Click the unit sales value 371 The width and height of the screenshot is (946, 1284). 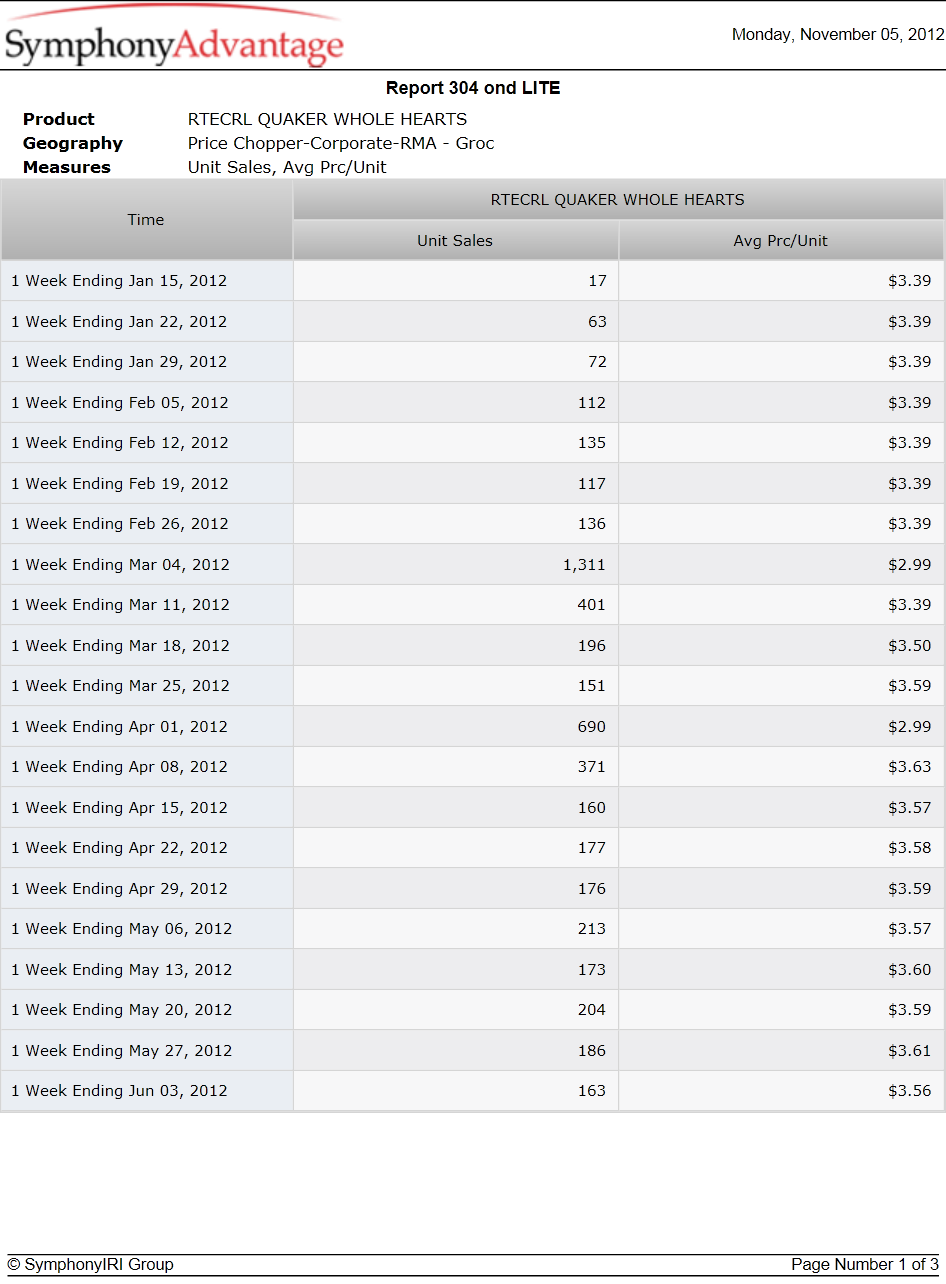tap(592, 767)
